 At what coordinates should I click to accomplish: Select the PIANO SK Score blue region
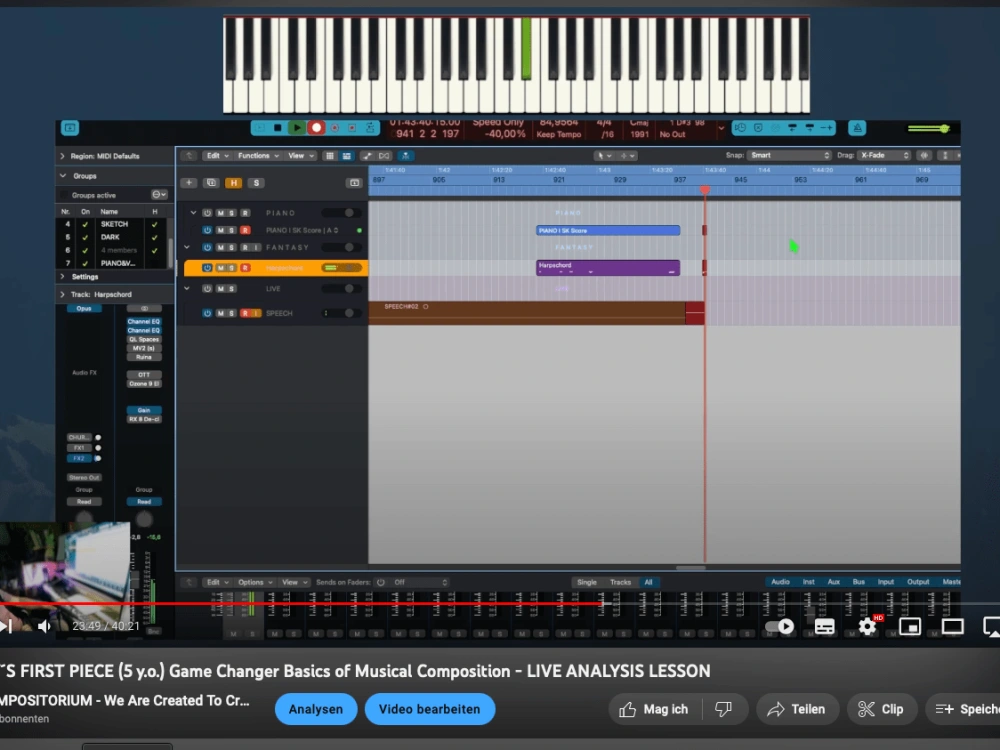click(608, 230)
